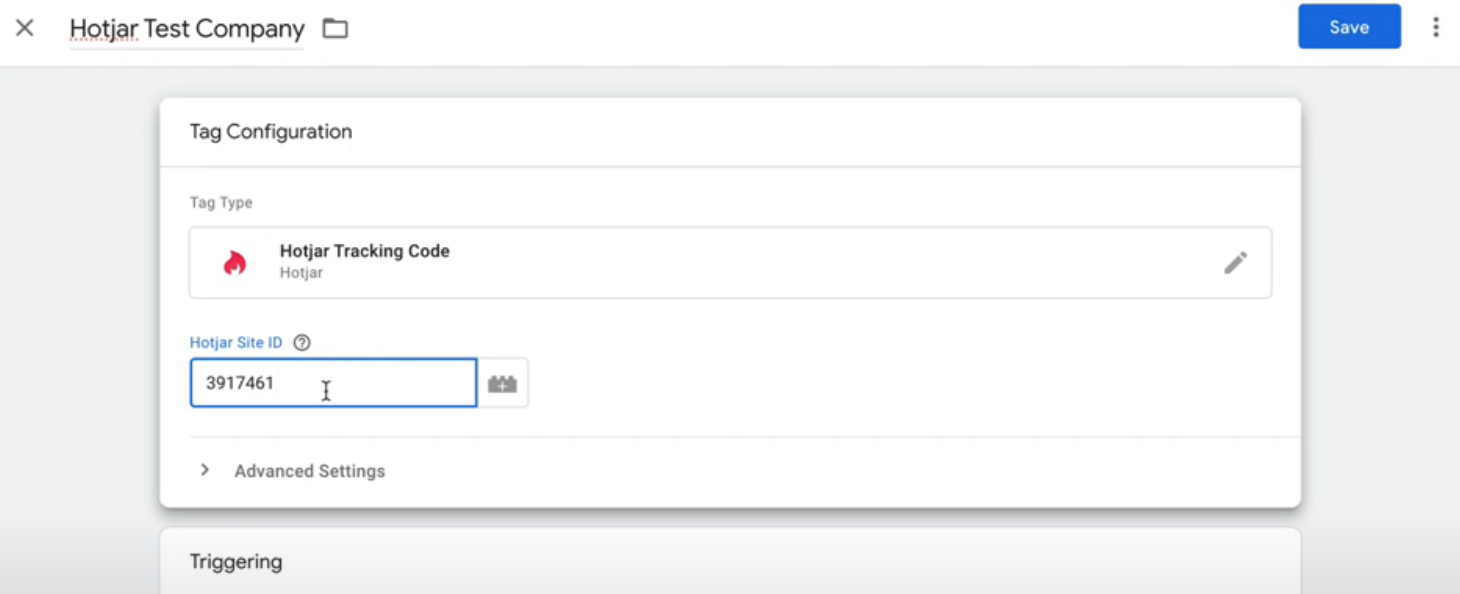Click the Advanced Settings label

tap(310, 471)
